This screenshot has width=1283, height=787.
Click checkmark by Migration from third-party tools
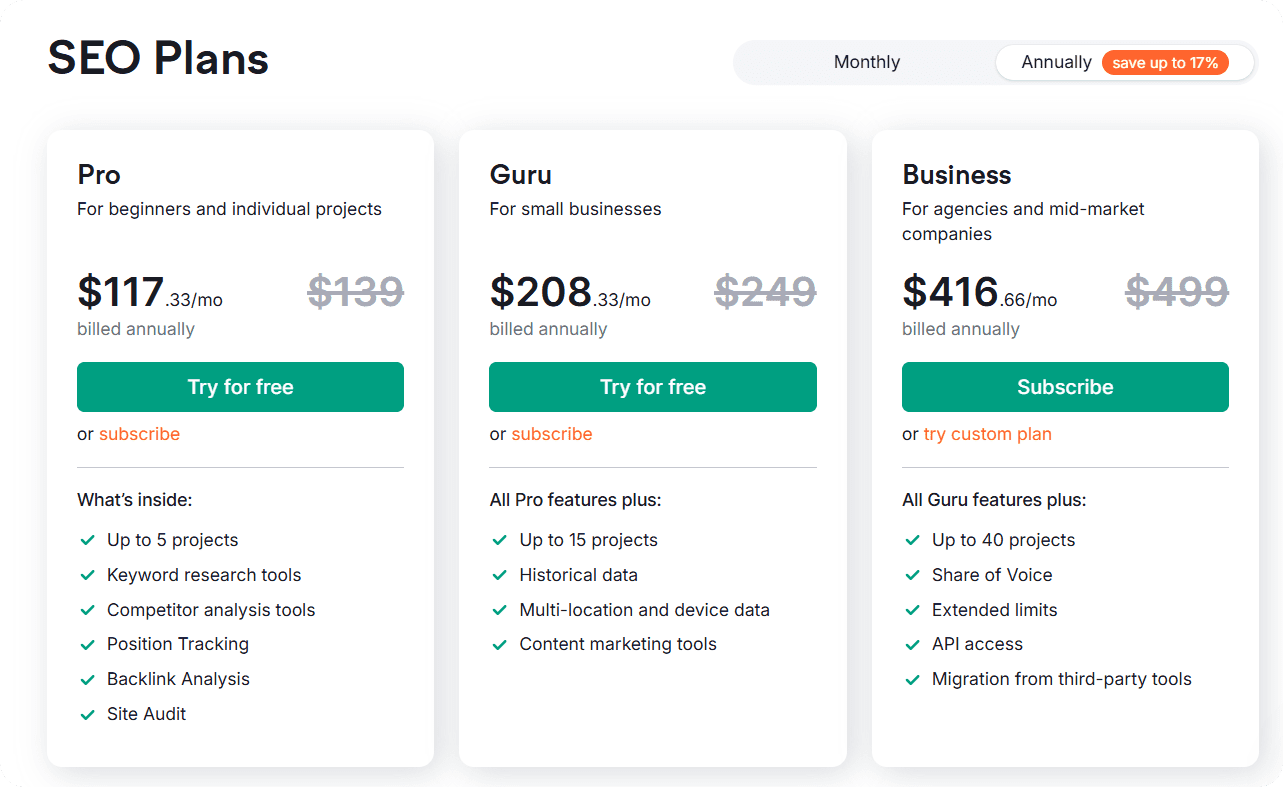point(912,679)
